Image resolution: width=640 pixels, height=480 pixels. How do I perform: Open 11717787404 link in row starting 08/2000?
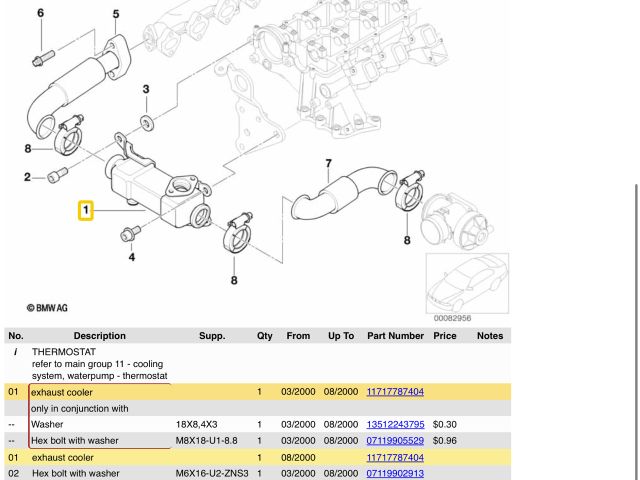point(395,457)
